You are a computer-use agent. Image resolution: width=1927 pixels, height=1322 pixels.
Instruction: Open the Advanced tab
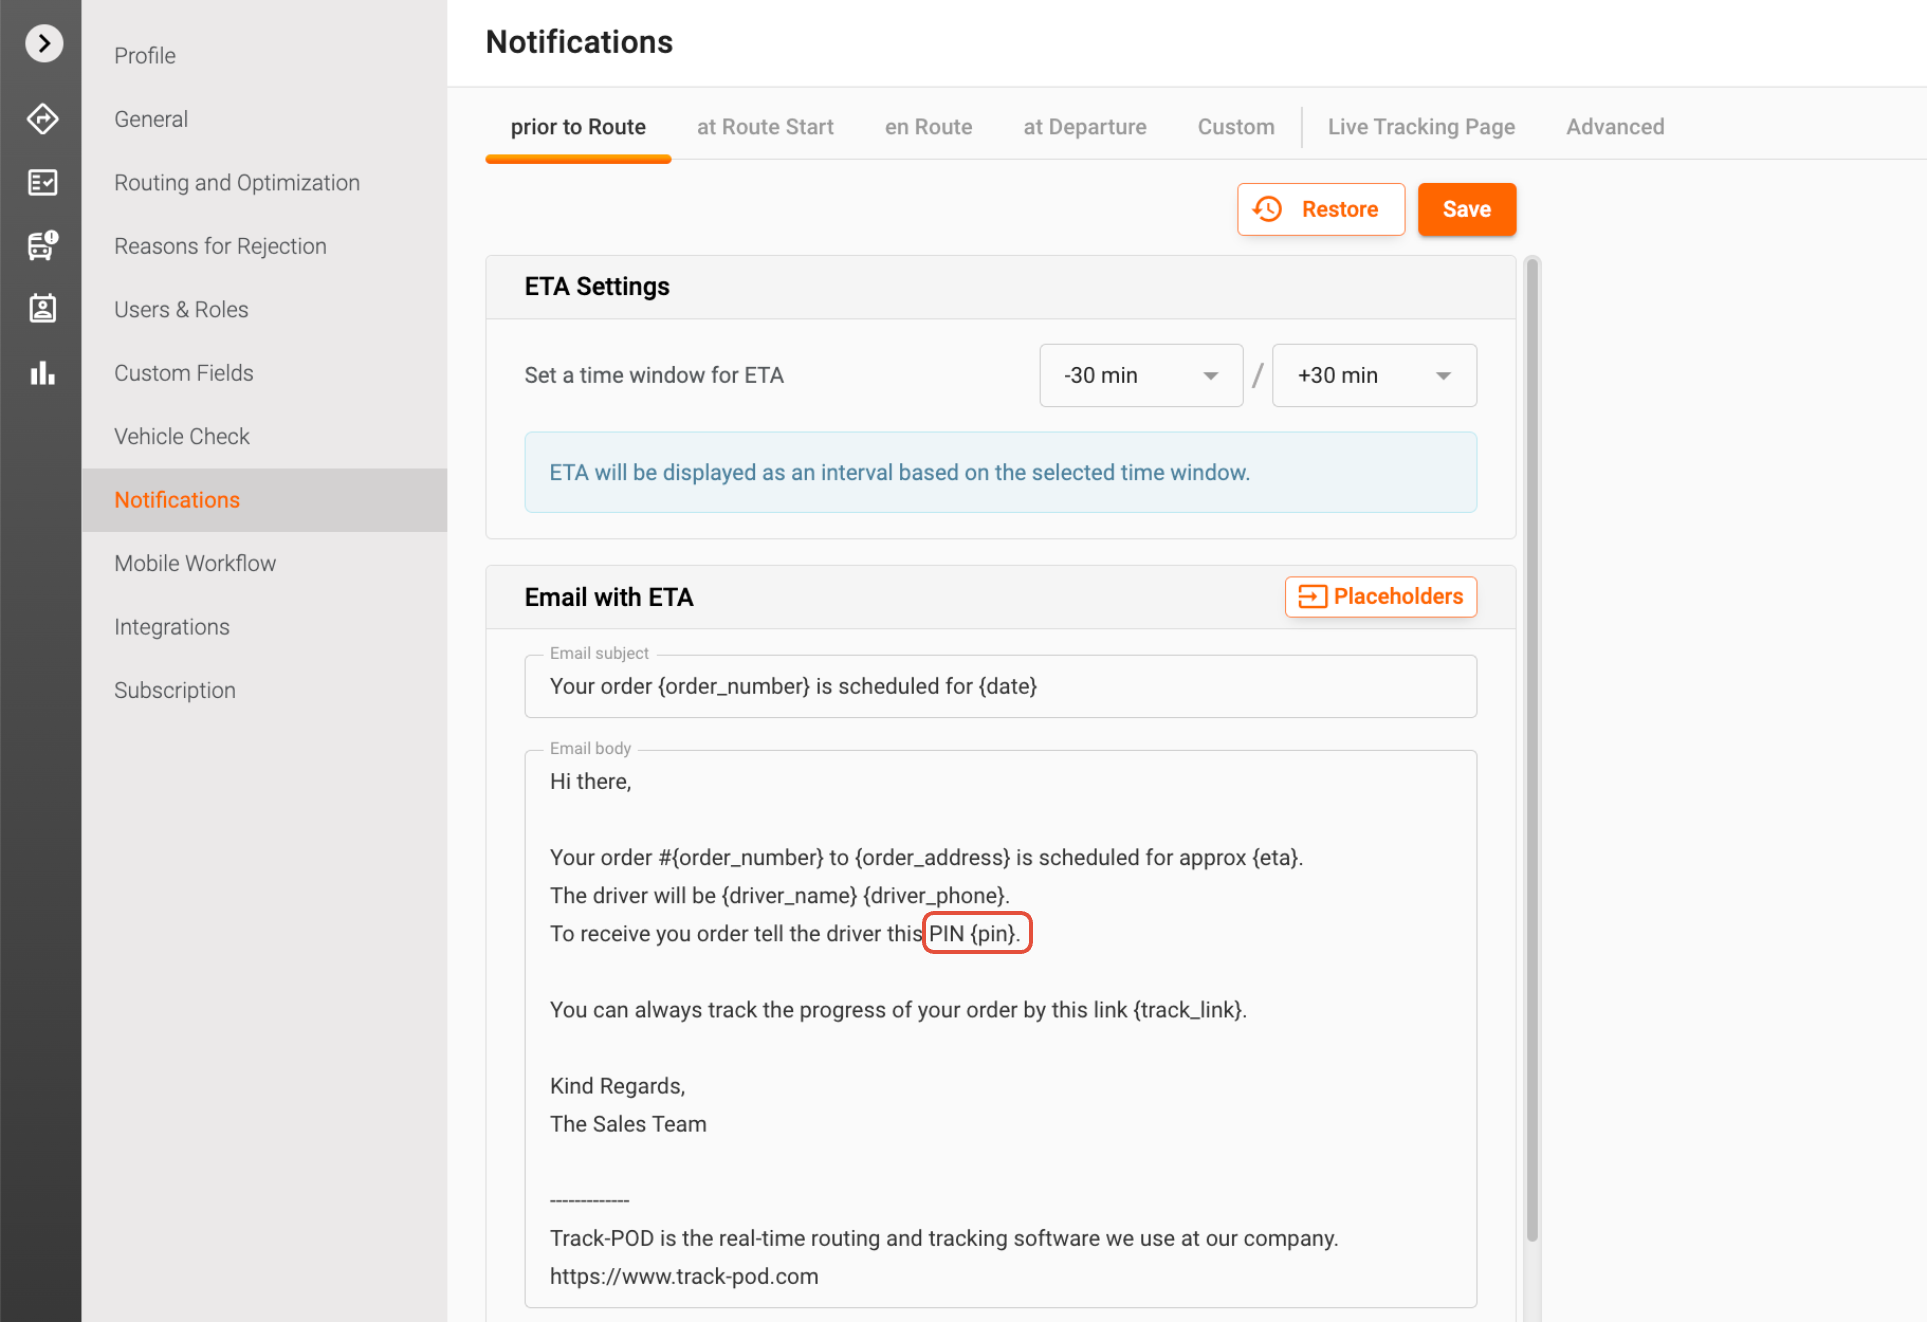tap(1614, 127)
